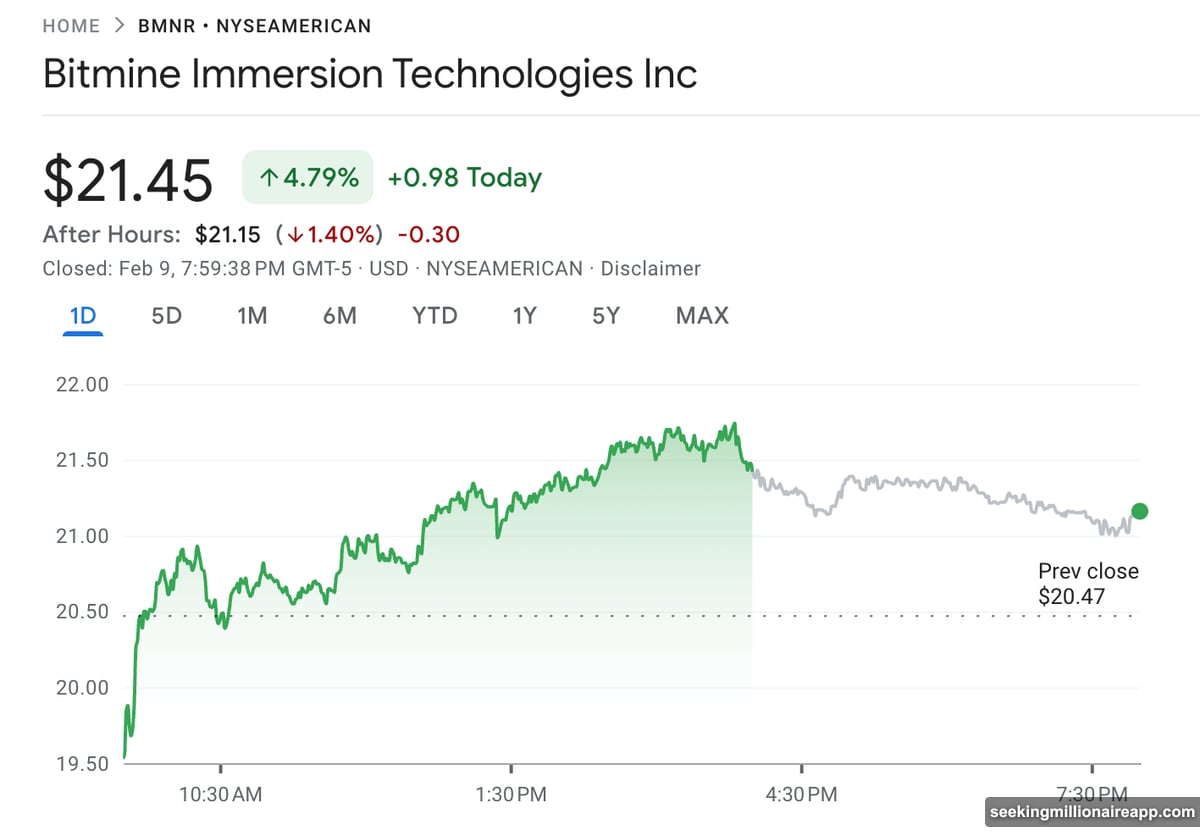Show the MAX time range
Screen dimensions: 1200x837
702,316
